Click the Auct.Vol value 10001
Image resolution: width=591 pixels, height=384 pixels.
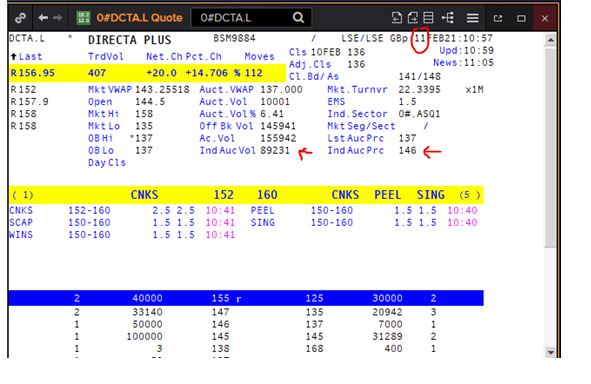[275, 102]
